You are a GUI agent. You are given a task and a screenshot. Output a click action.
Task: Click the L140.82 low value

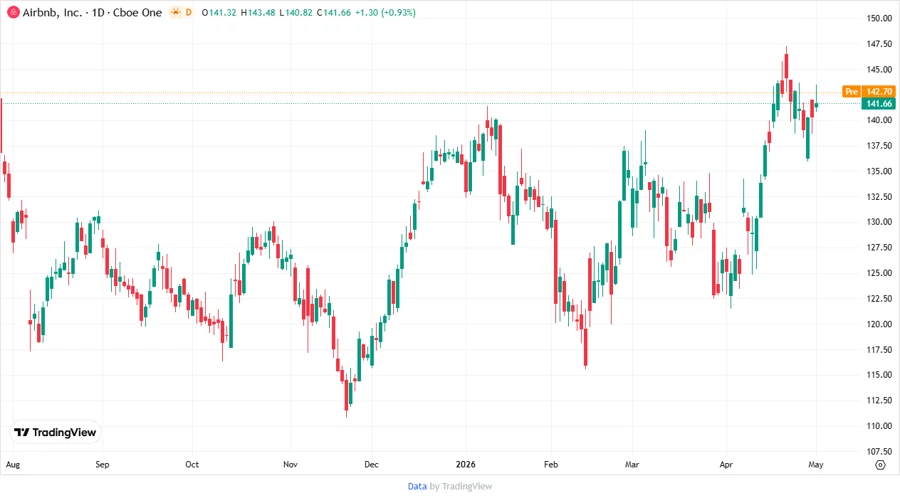coord(296,12)
